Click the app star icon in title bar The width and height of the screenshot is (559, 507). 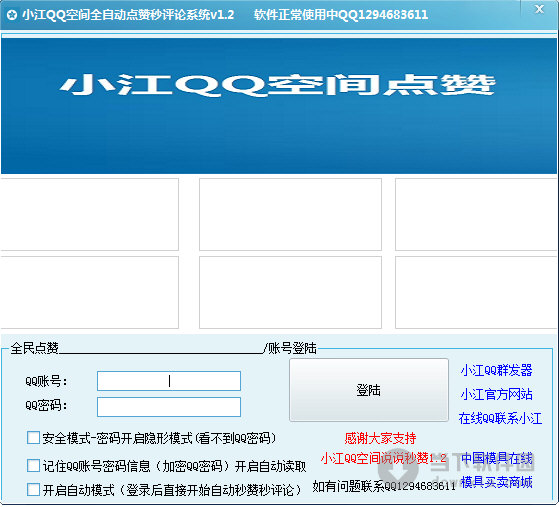tap(12, 15)
